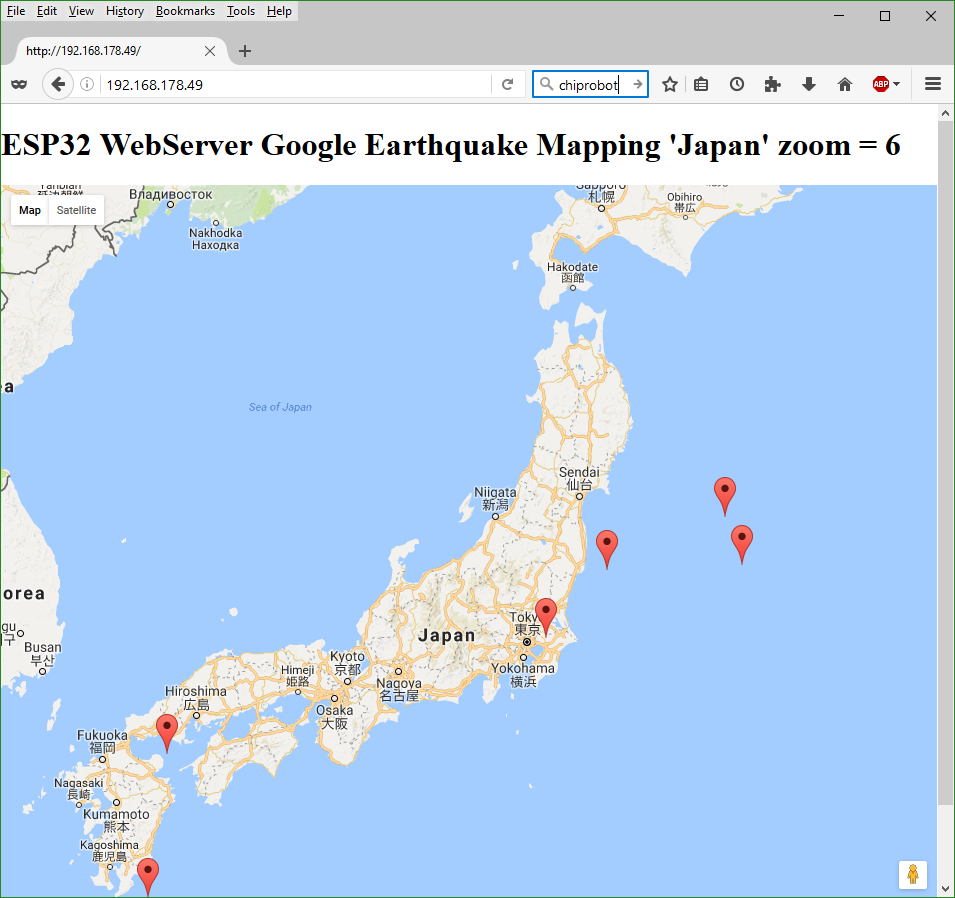This screenshot has width=955, height=898.
Task: Open the File menu
Action: click(16, 11)
